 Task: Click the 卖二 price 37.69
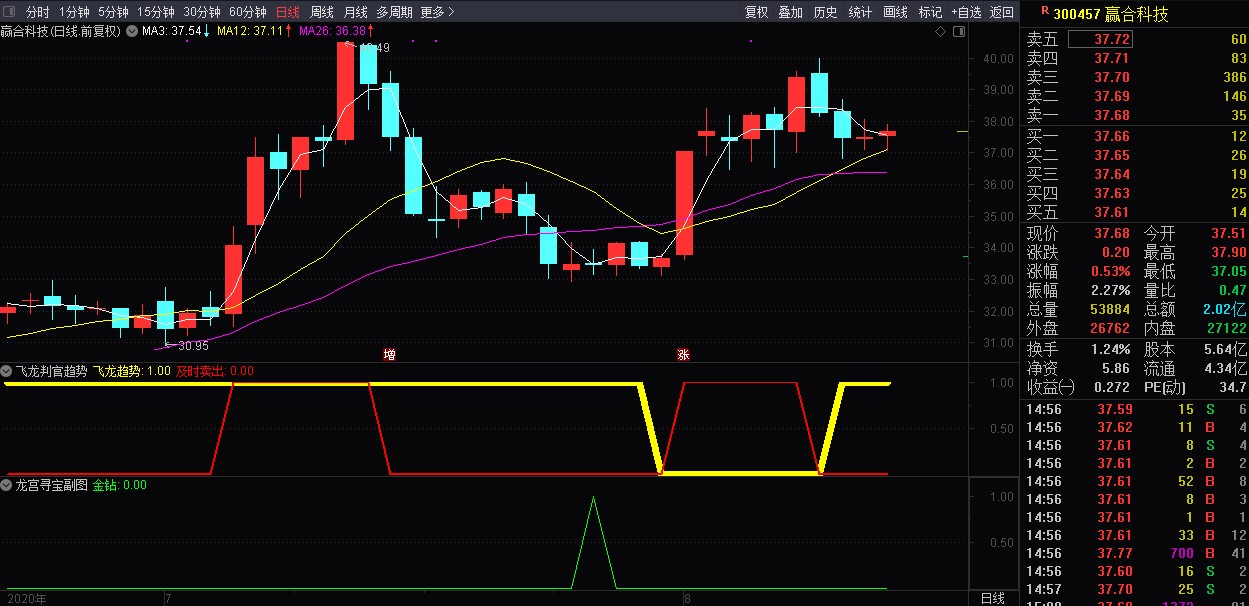[x=1112, y=97]
